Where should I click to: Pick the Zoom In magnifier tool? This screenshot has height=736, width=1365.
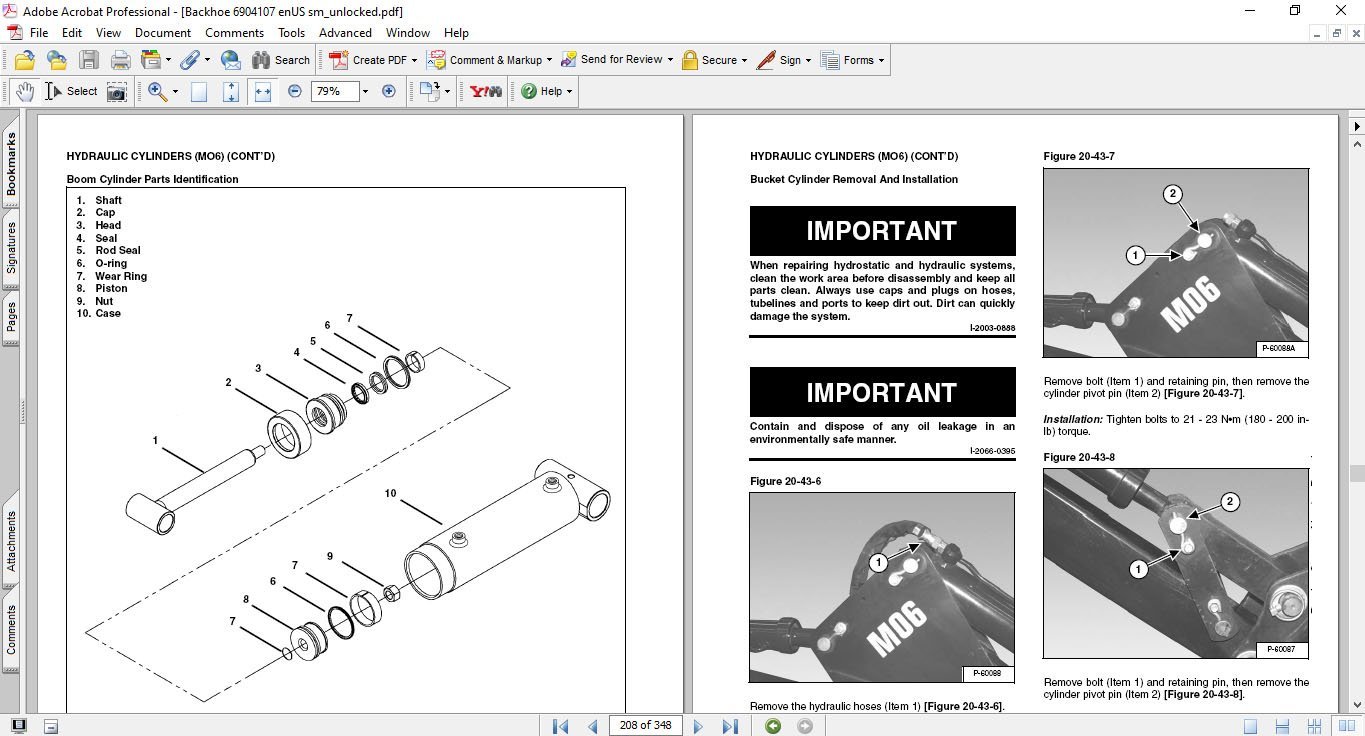pos(157,91)
